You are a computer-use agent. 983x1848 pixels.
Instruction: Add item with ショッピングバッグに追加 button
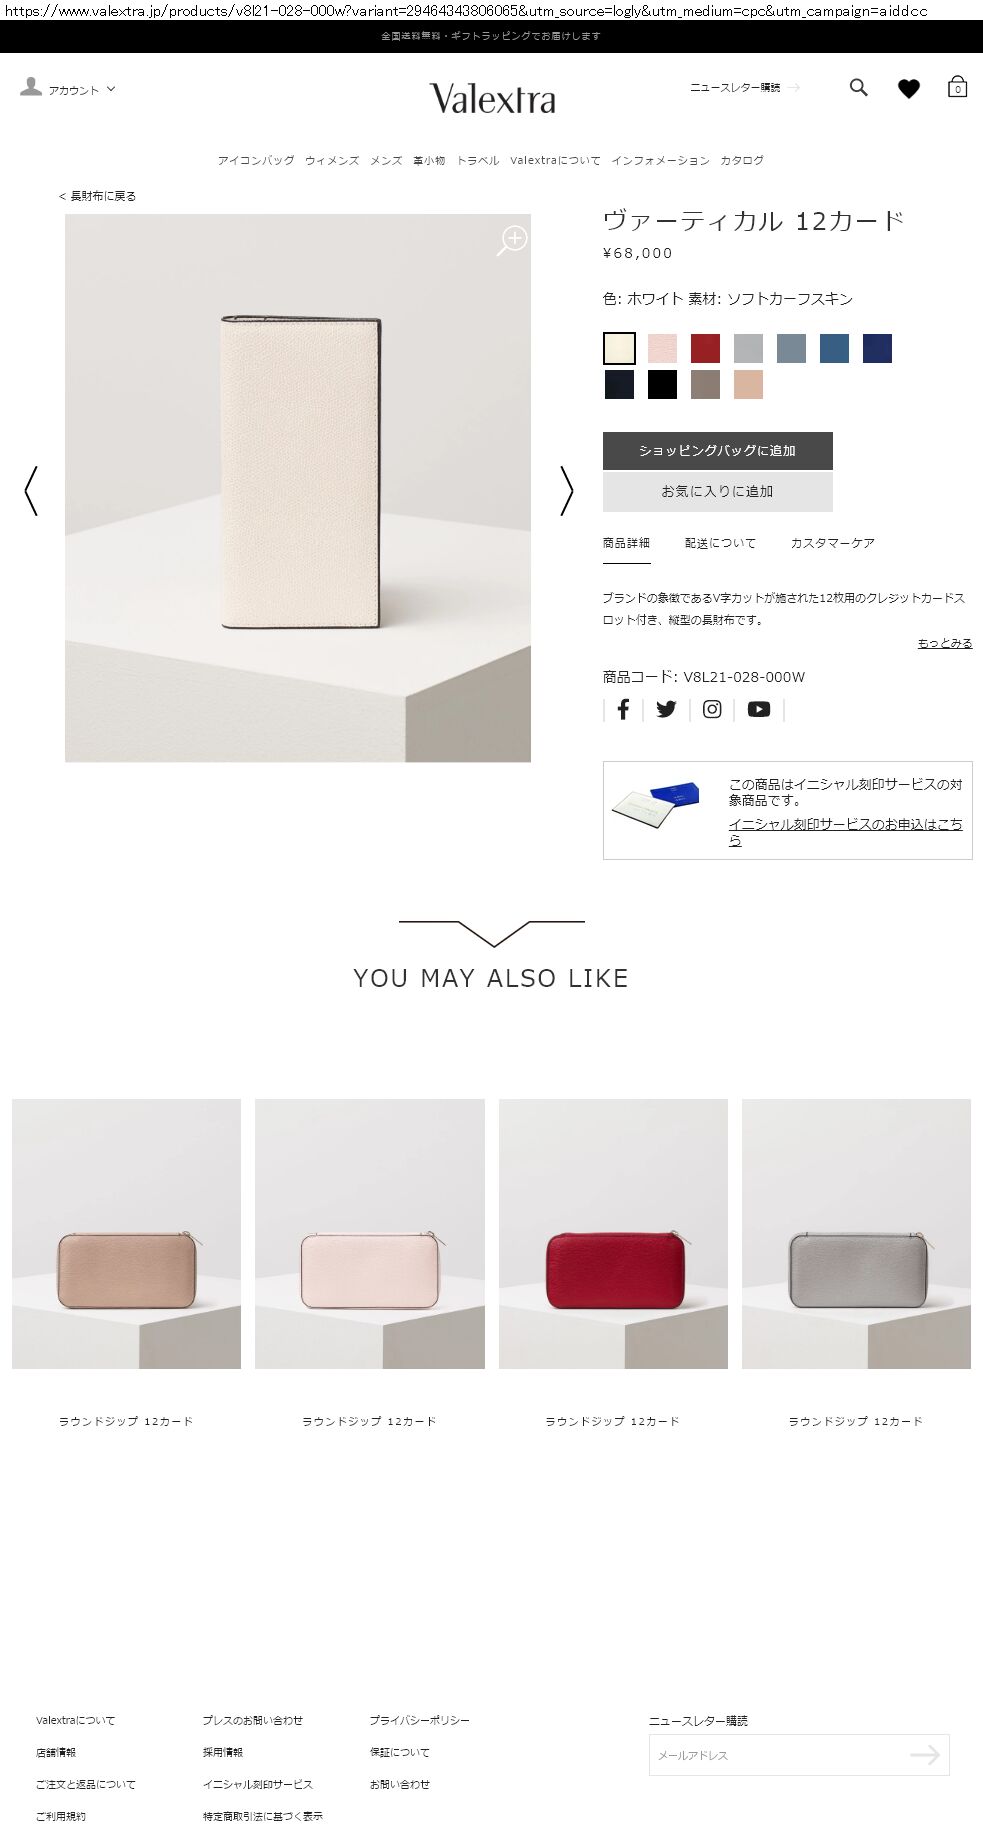coord(717,451)
